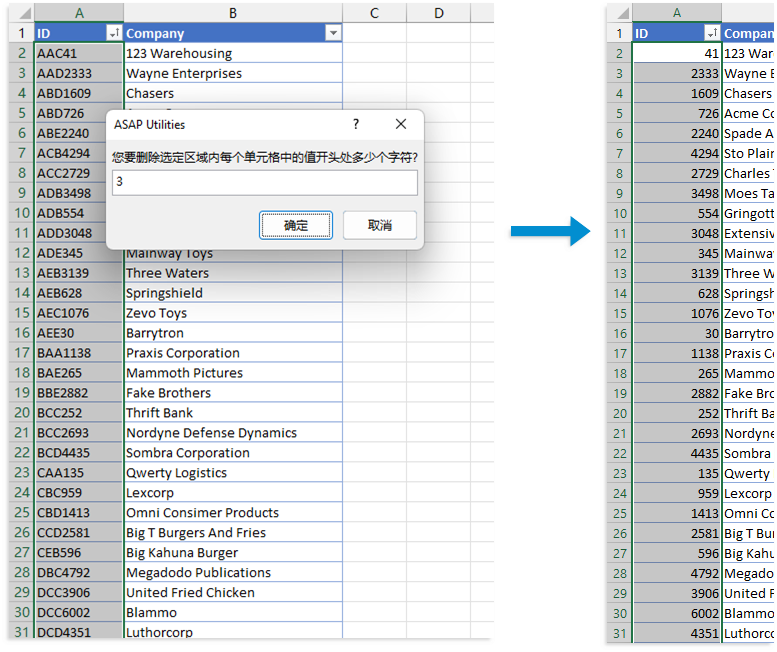
Task: Click cell AAD2333
Action: pos(79,73)
